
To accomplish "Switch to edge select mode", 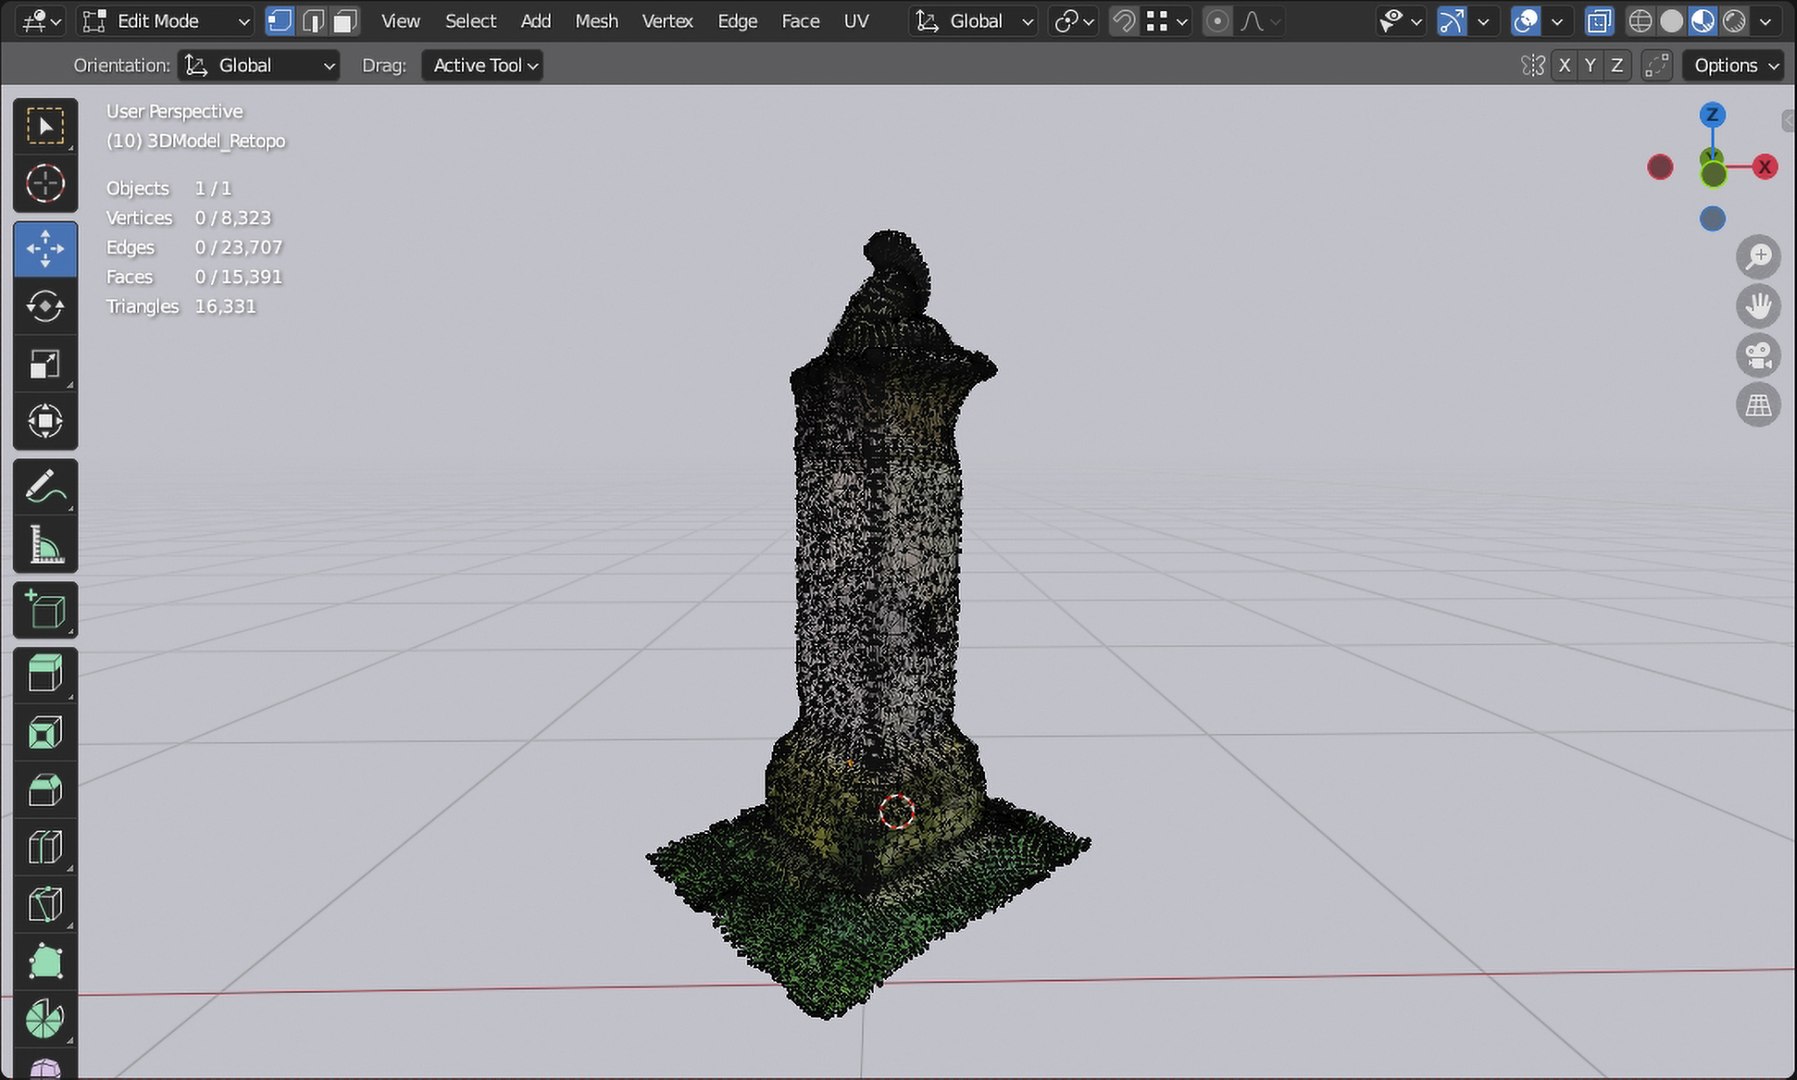I will pos(313,21).
